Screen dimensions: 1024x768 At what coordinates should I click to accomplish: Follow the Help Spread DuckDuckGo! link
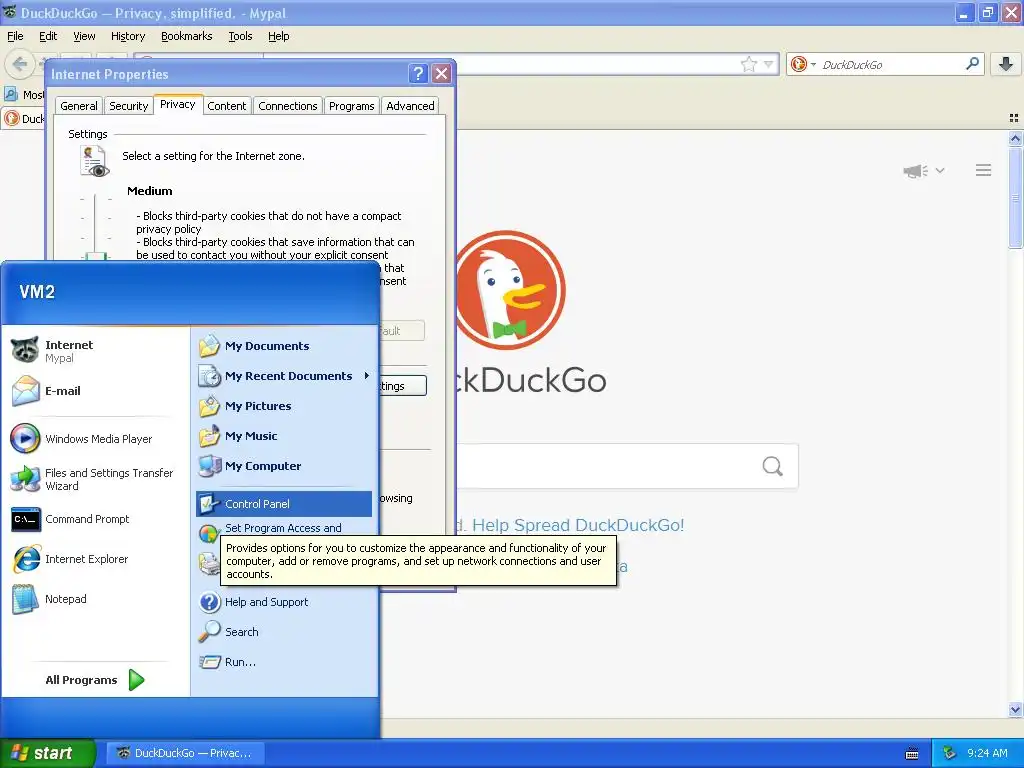click(x=578, y=525)
